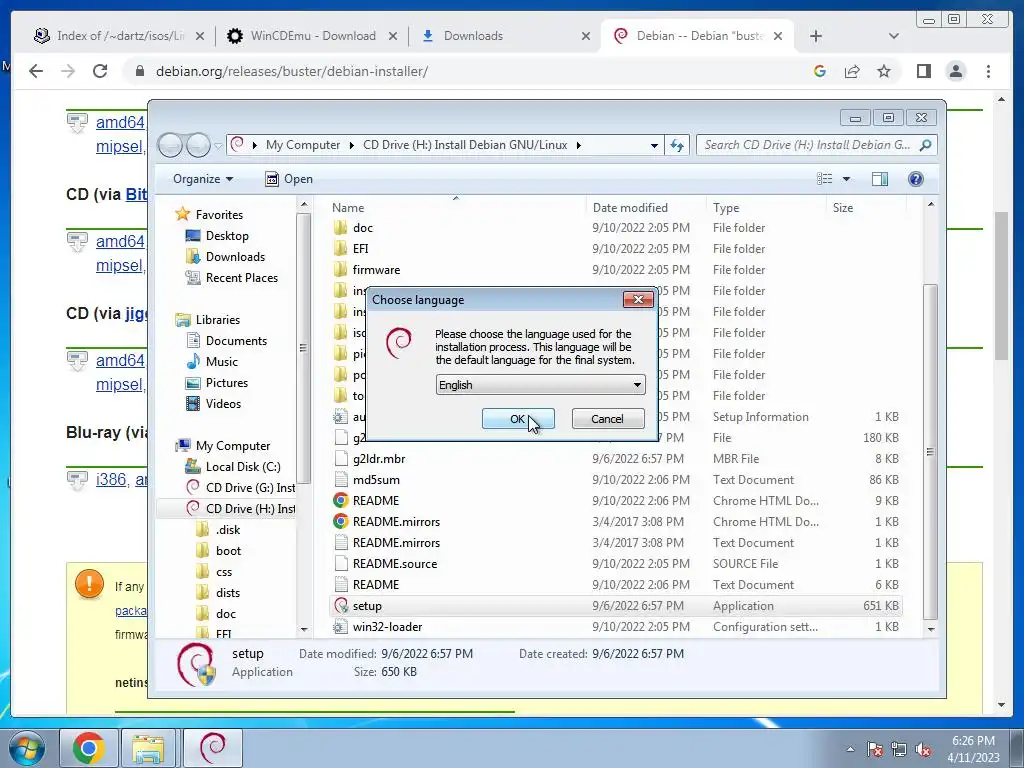Click volume icon in system tray
1024x768 pixels.
click(x=923, y=750)
